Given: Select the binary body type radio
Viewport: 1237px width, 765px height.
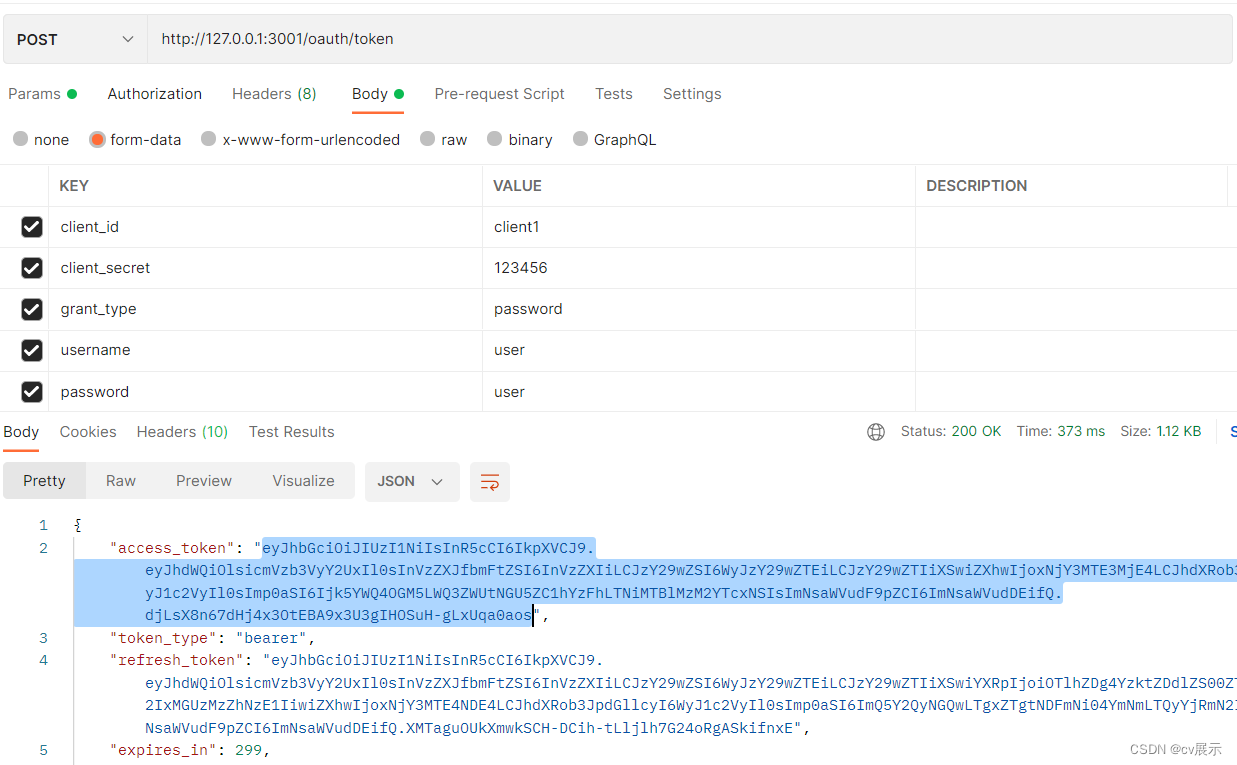Looking at the screenshot, I should (x=495, y=140).
